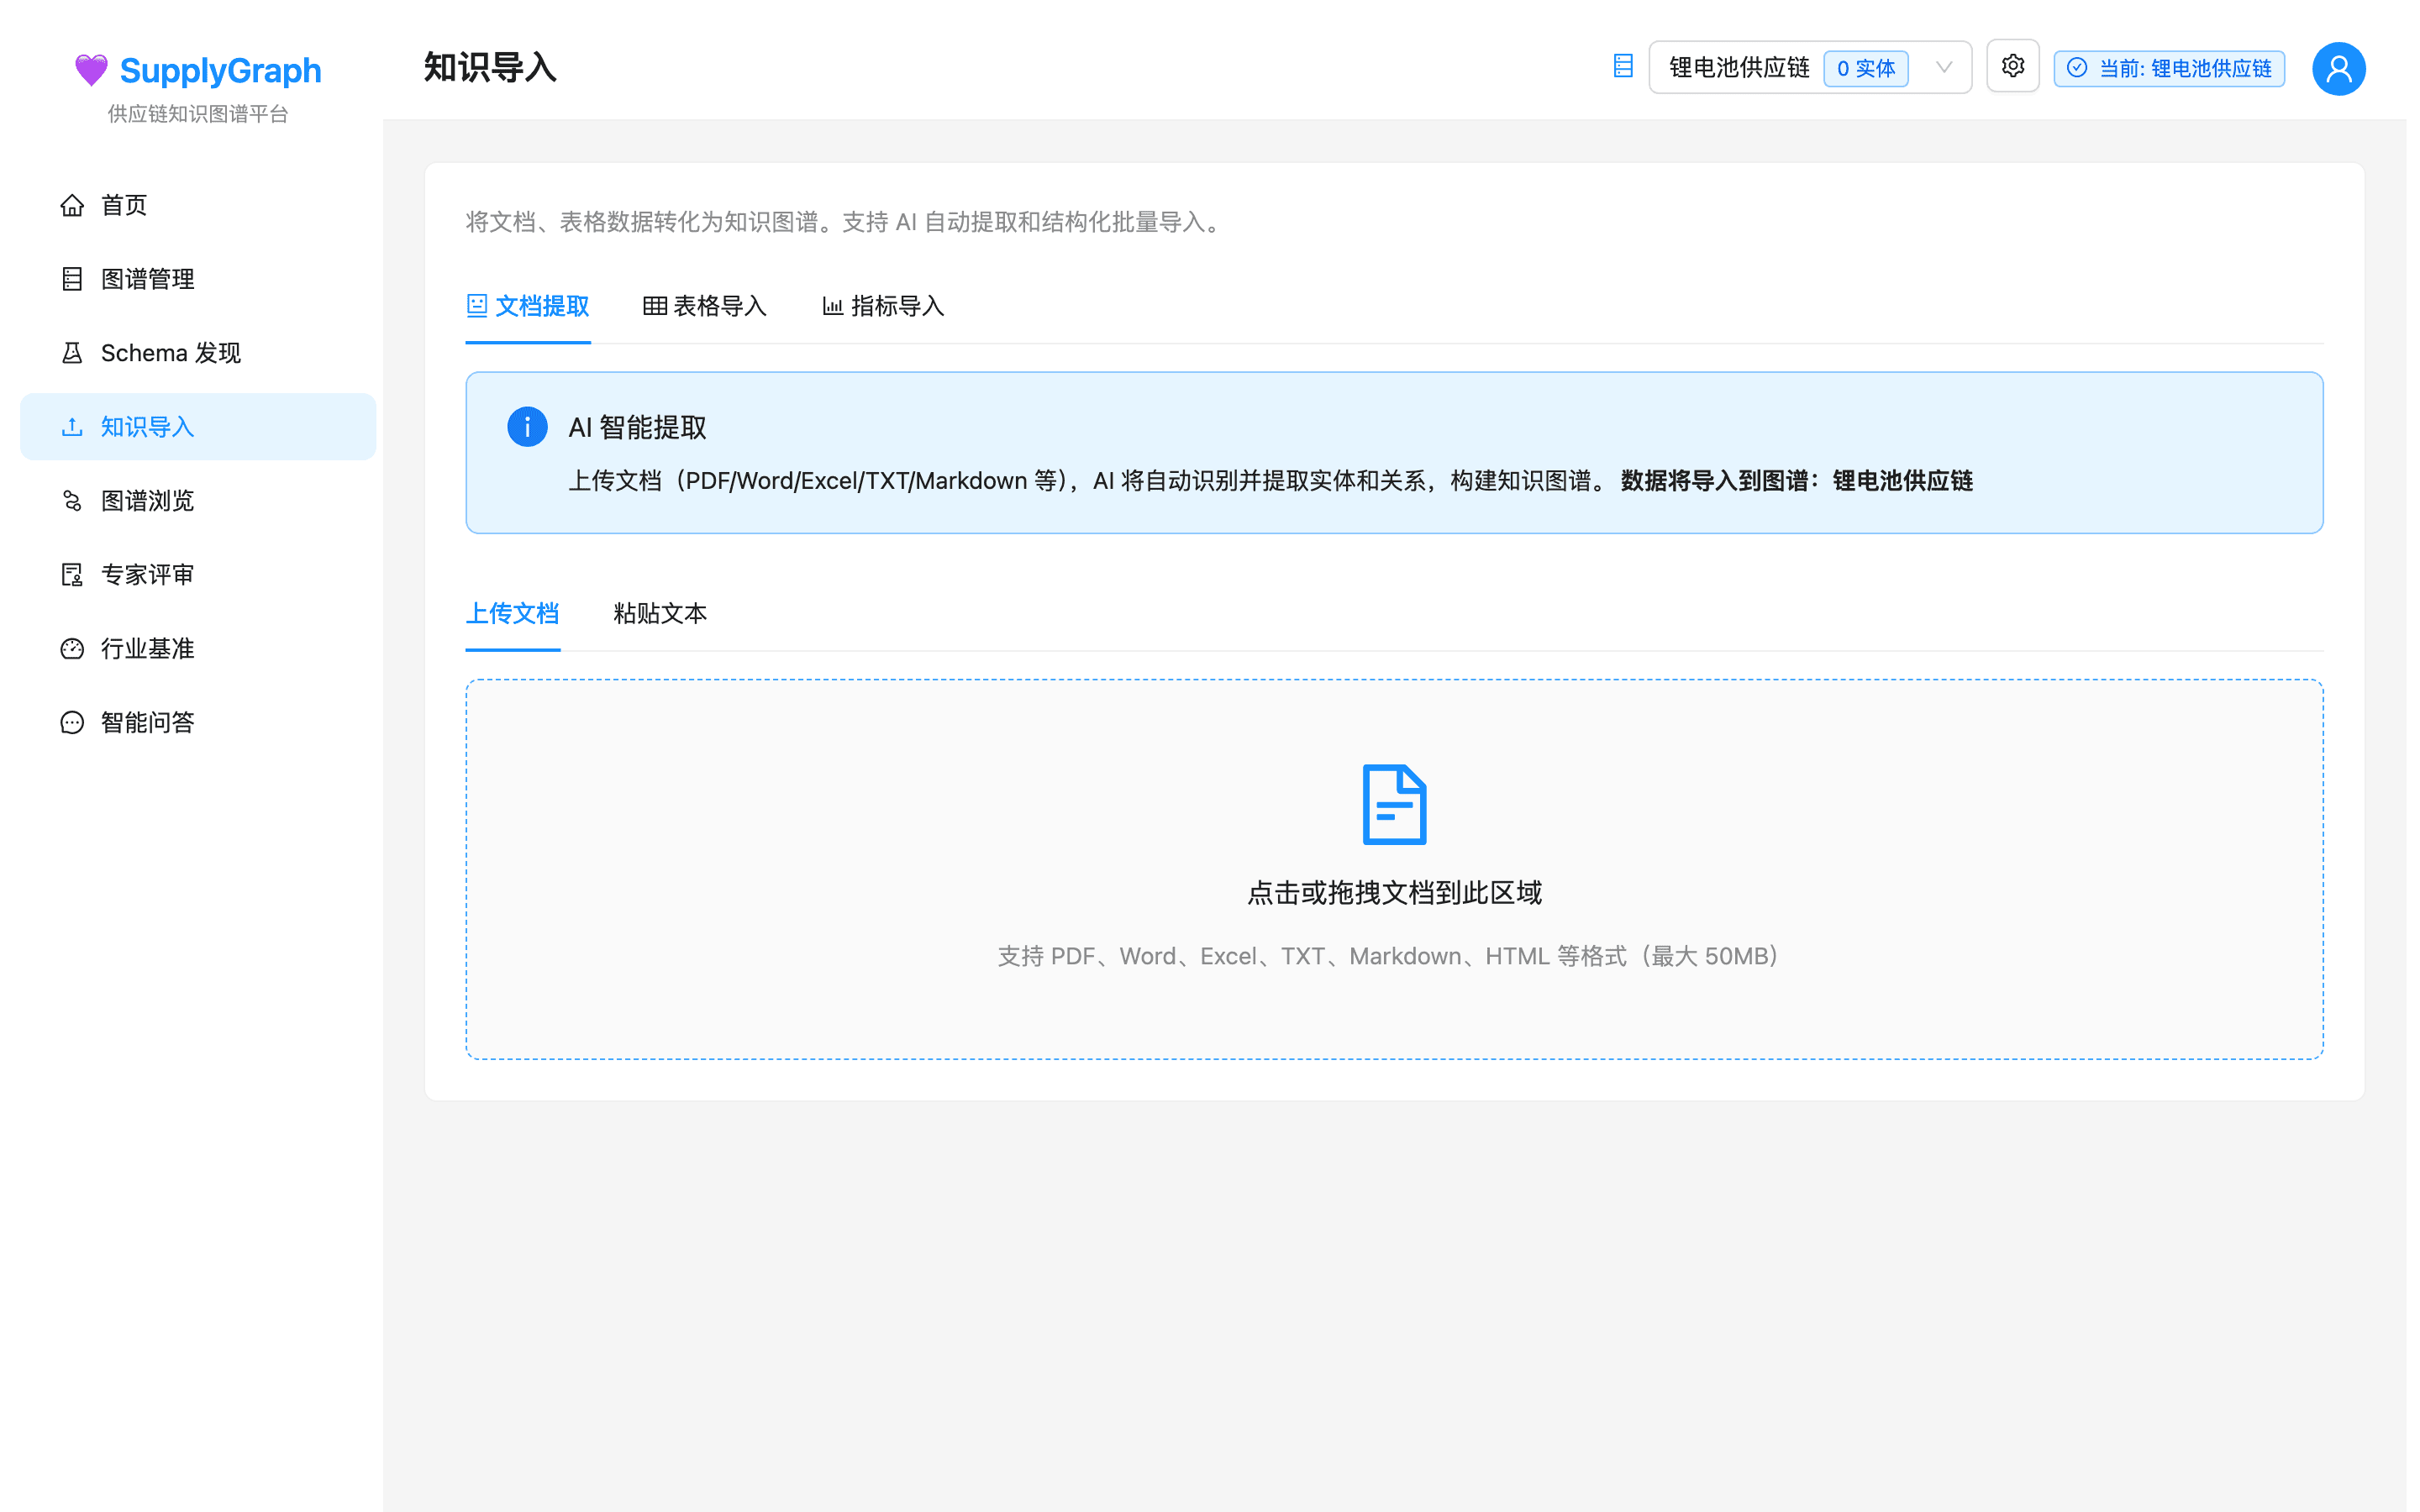
Task: Click the 当前: 锂电池供应链 badge
Action: pos(2168,69)
